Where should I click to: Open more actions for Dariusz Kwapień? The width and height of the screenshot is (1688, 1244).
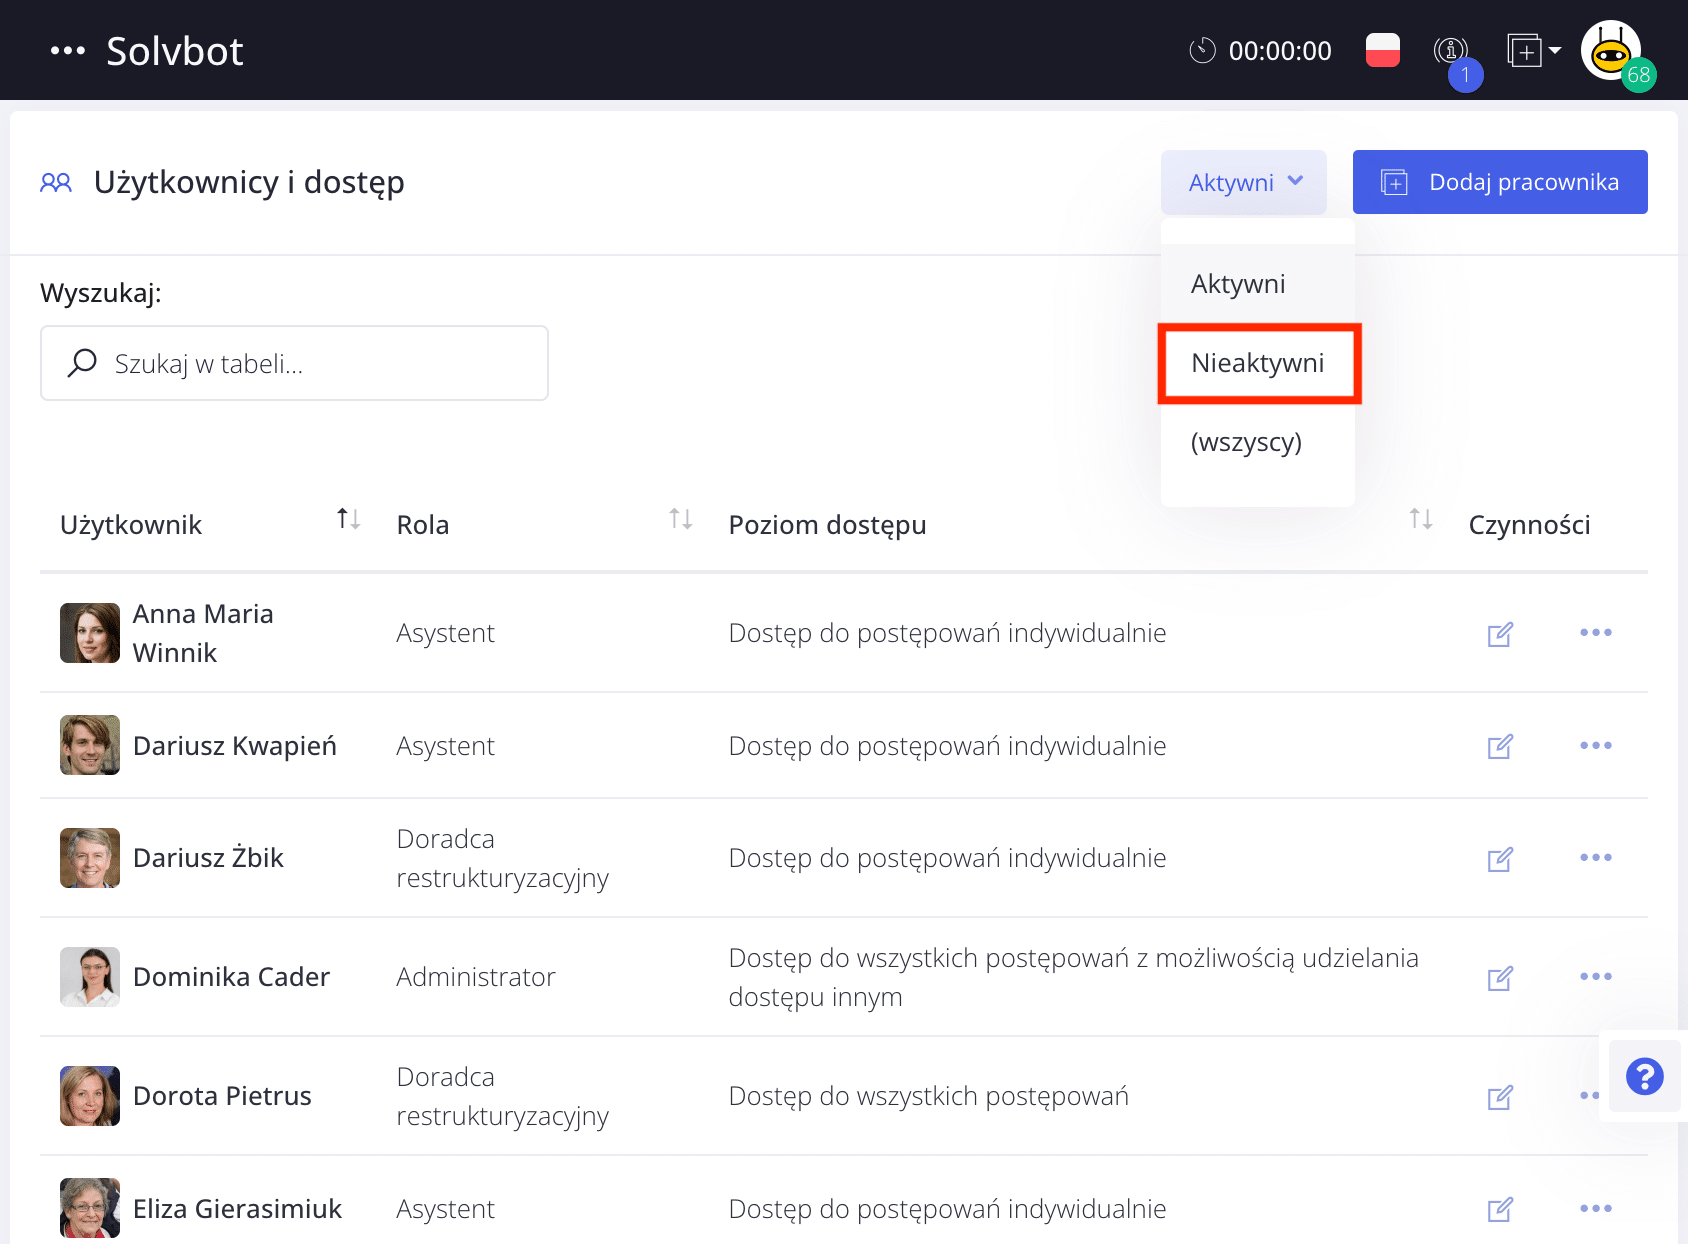click(1595, 746)
